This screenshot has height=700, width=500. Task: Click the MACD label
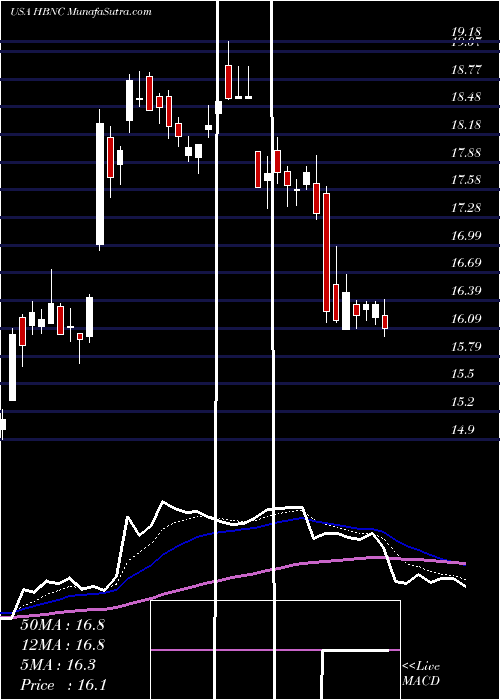[x=421, y=681]
